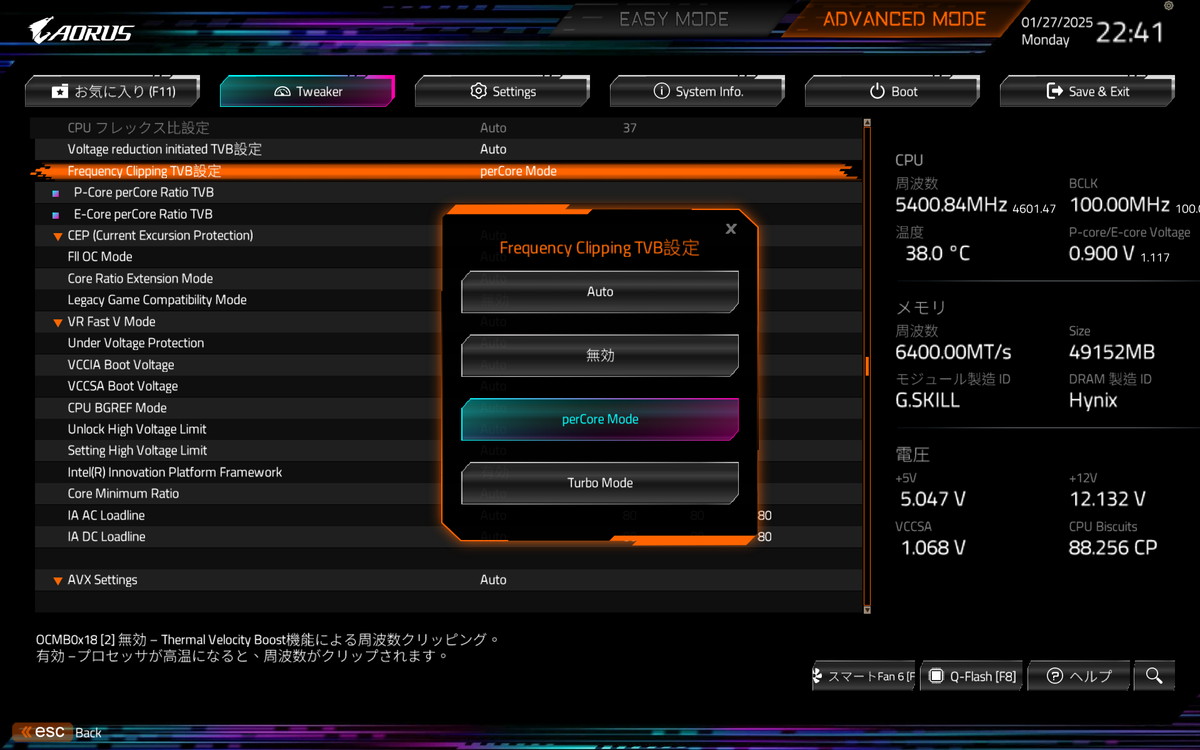This screenshot has width=1200, height=750.
Task: Click the System Info. circle icon
Action: coord(661,91)
